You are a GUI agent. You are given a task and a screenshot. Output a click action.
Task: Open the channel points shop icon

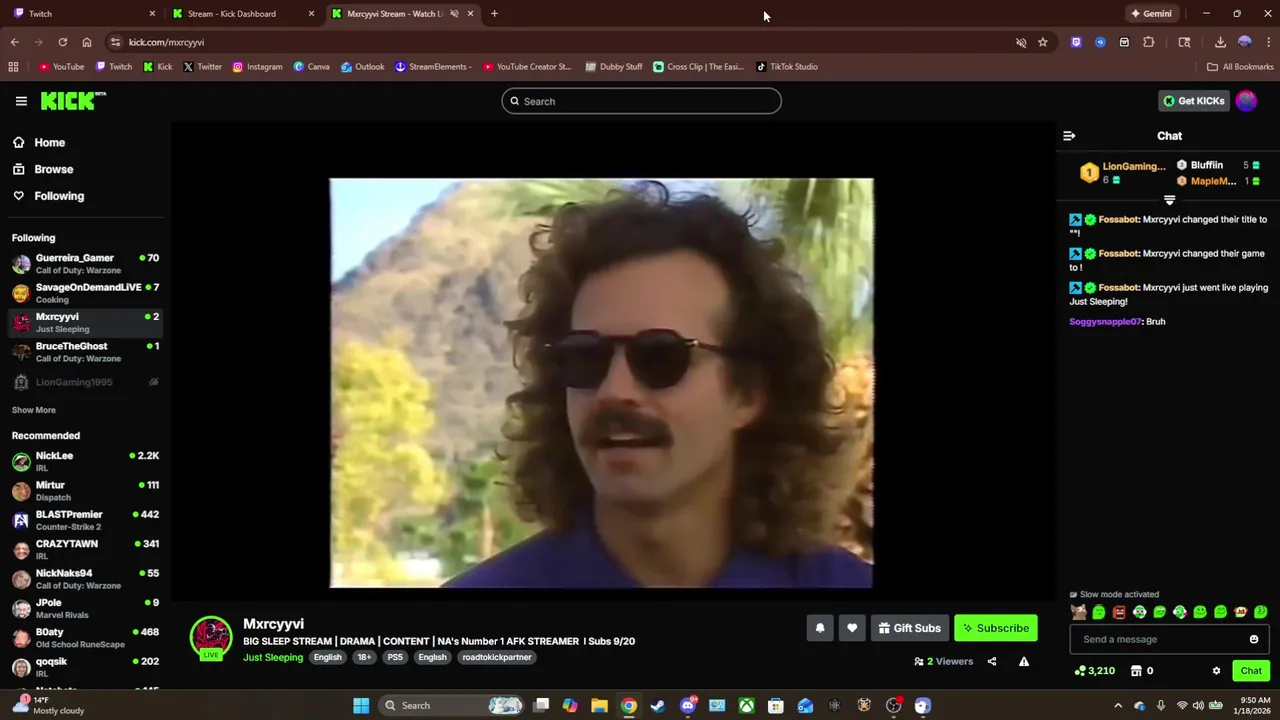pyautogui.click(x=1136, y=671)
